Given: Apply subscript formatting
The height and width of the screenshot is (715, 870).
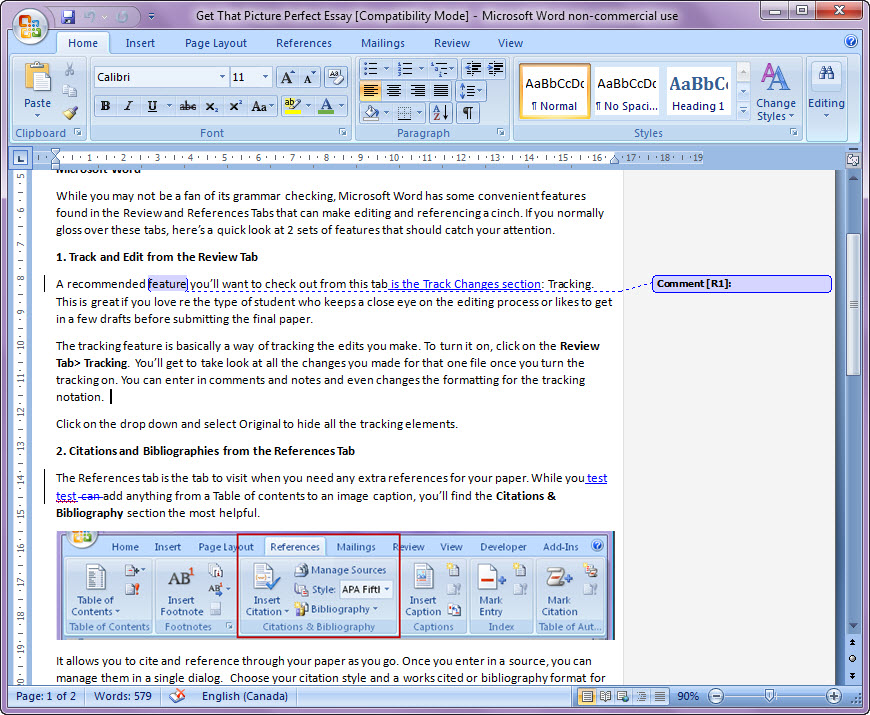Looking at the screenshot, I should pos(211,106).
